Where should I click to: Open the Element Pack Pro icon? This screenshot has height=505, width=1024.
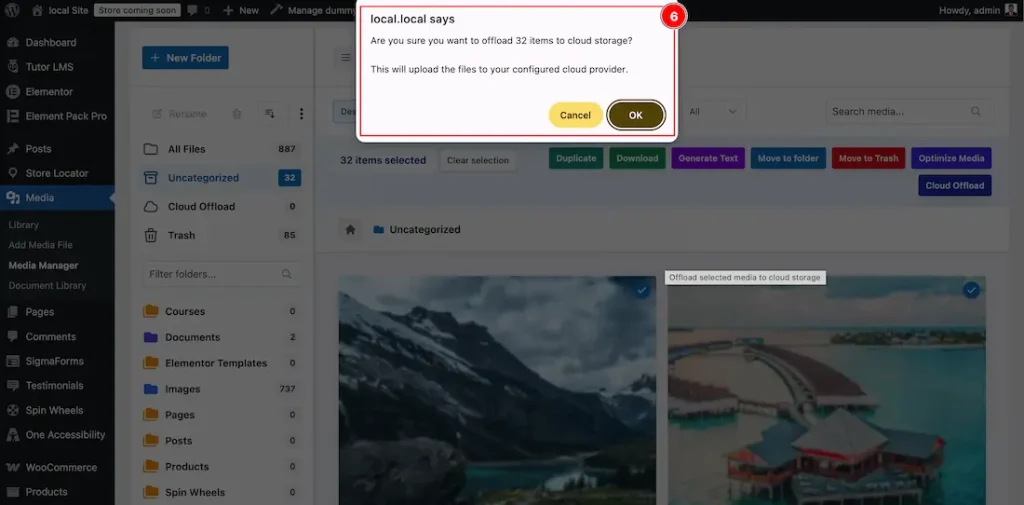(x=12, y=116)
